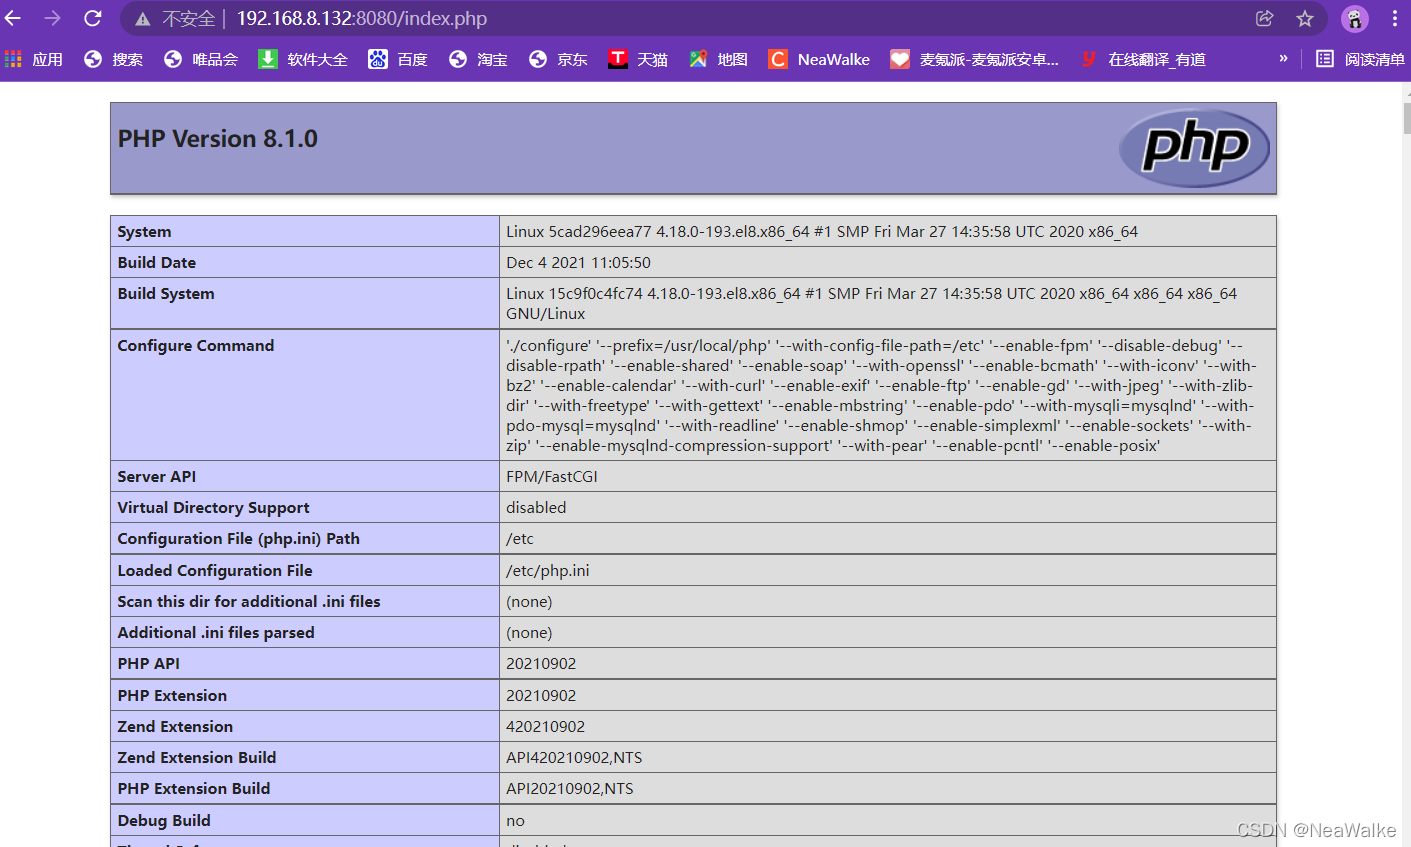The image size is (1411, 847).
Task: Click the PHP logo image
Action: coord(1194,148)
